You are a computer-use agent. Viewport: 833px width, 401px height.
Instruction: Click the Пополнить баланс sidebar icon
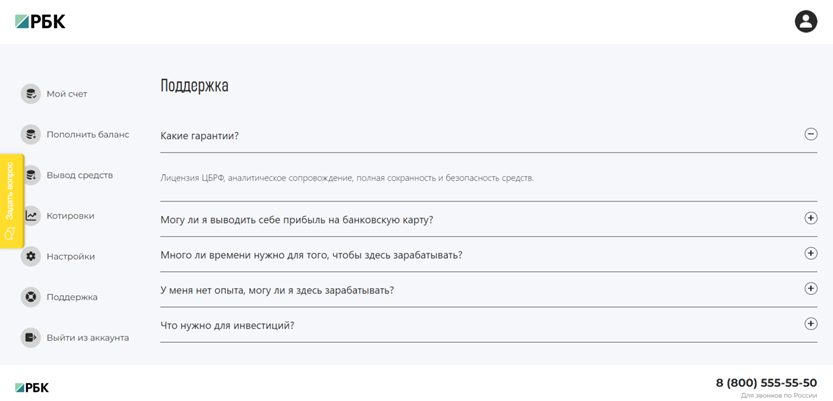(31, 134)
